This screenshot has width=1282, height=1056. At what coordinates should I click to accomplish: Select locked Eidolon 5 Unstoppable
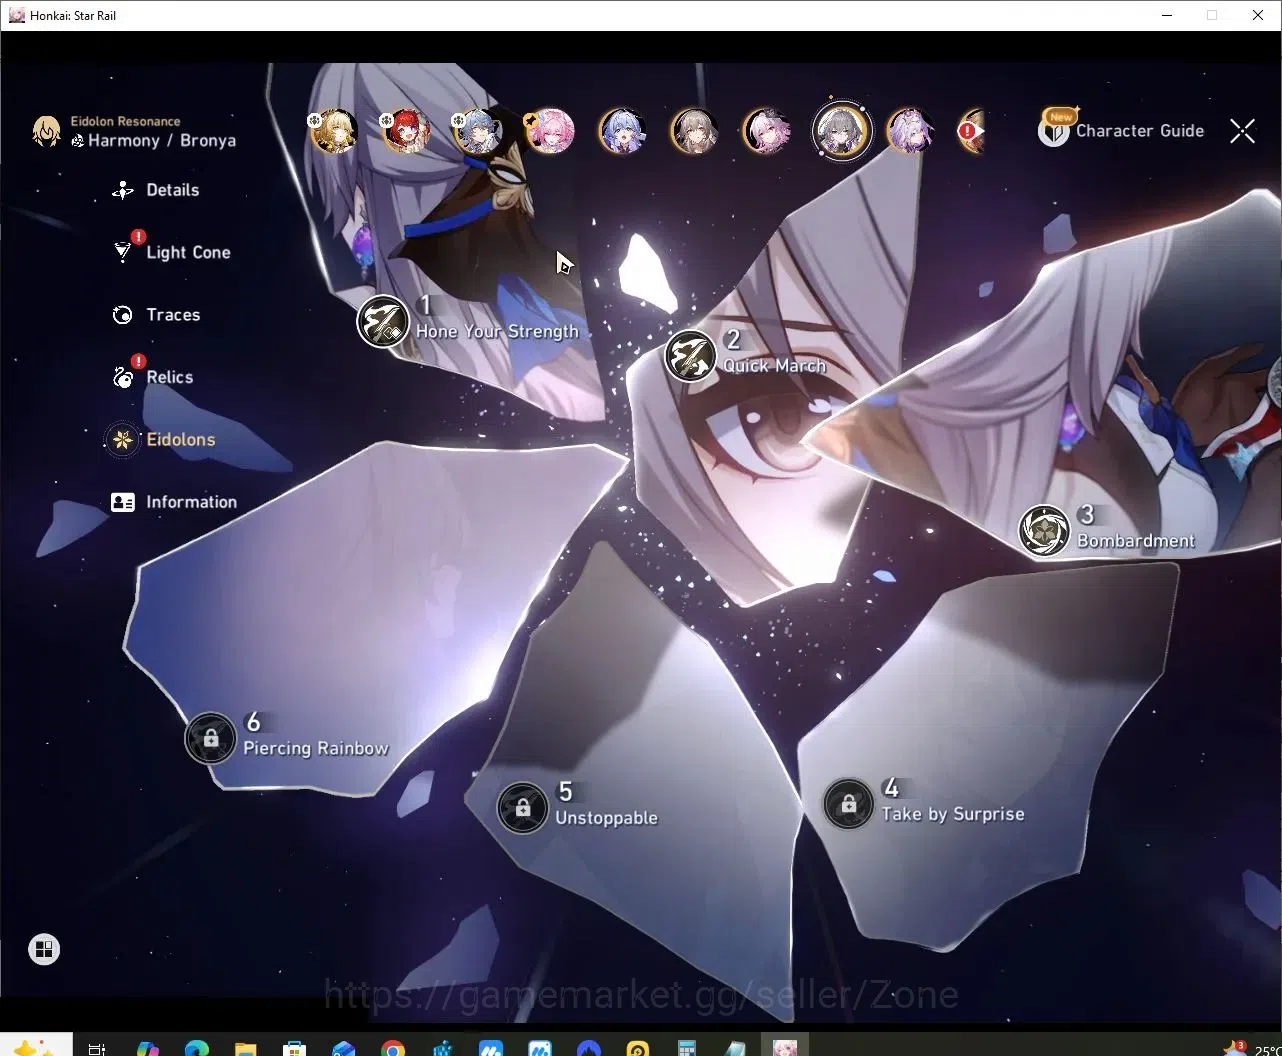[523, 807]
